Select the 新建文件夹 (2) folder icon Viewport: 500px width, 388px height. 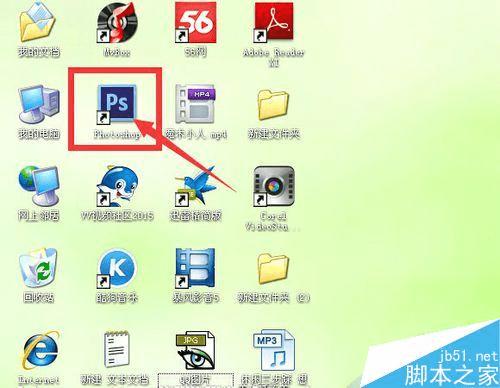pos(273,268)
